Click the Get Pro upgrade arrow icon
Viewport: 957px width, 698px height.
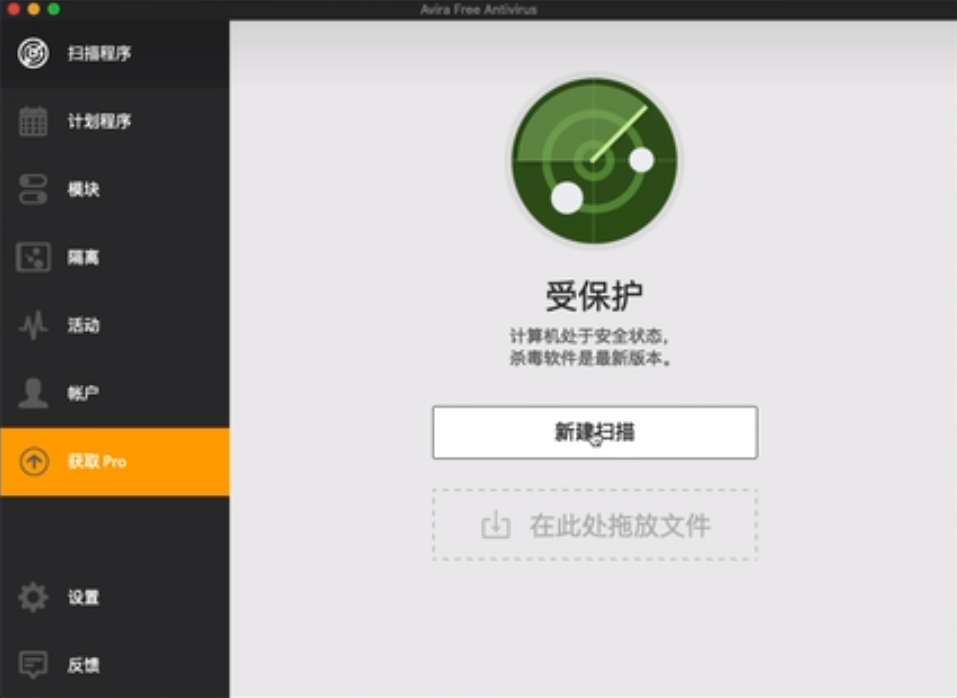coord(33,459)
